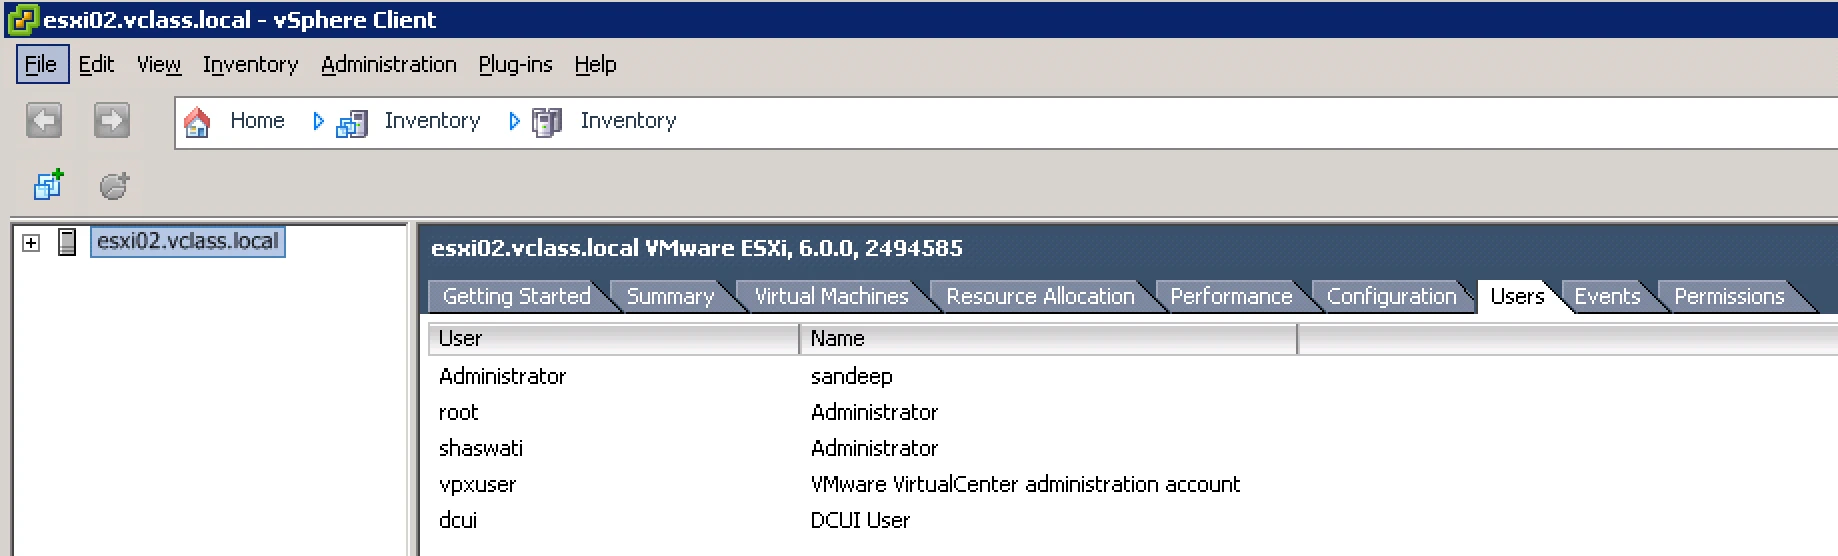This screenshot has height=556, width=1838.
Task: Click the second Inventory breadcrumb text
Action: tap(628, 121)
